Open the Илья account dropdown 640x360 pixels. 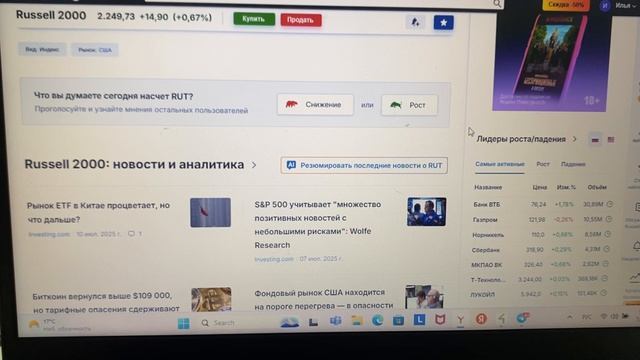pos(625,5)
